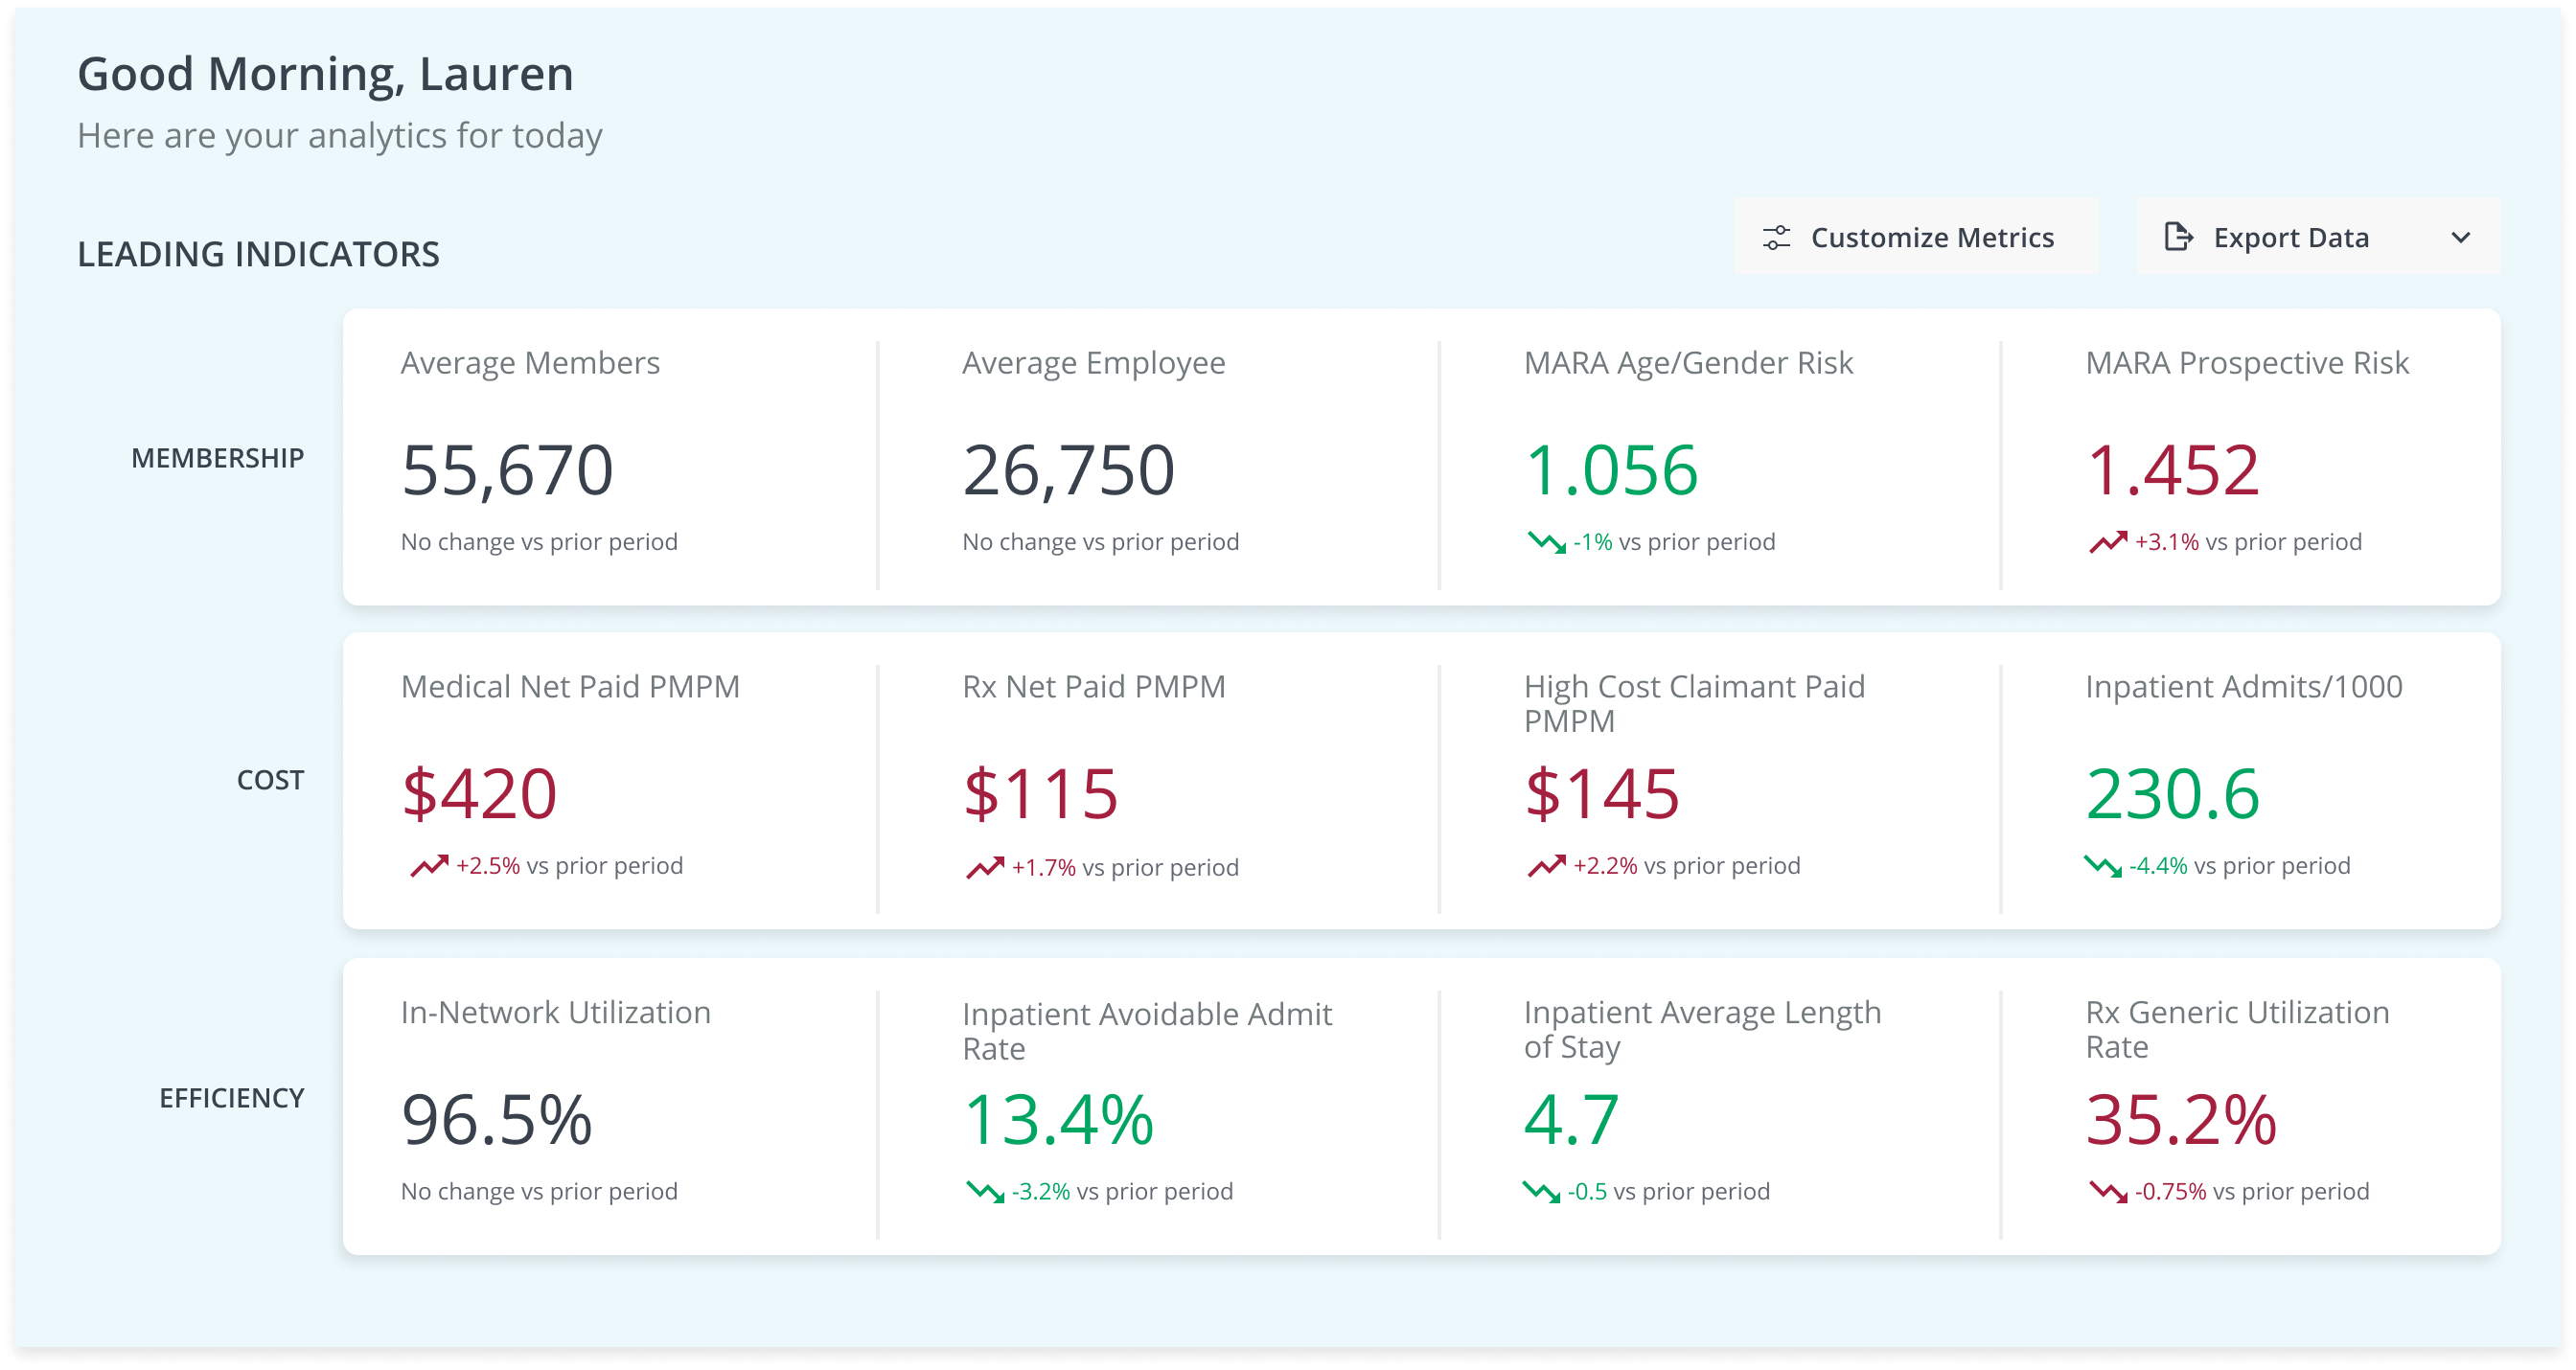Click the MARA Prospective Risk title

2247,363
